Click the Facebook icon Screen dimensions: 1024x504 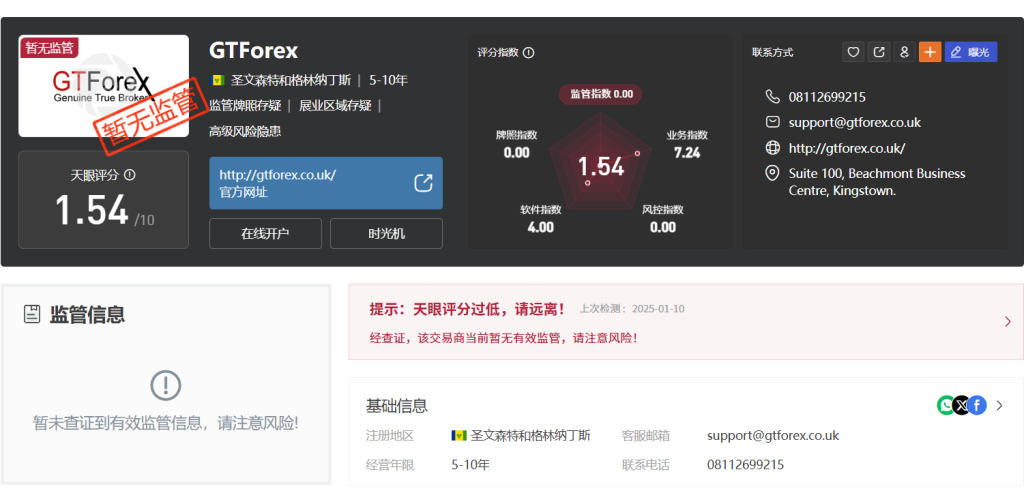coord(977,405)
